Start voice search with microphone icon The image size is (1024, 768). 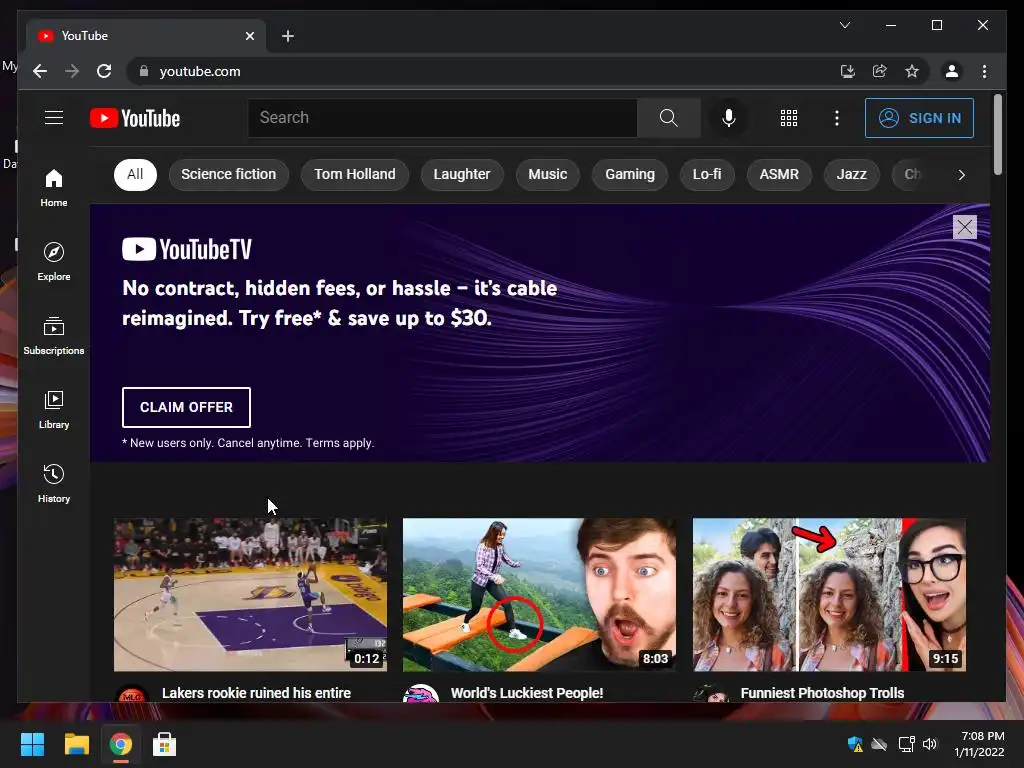[729, 118]
